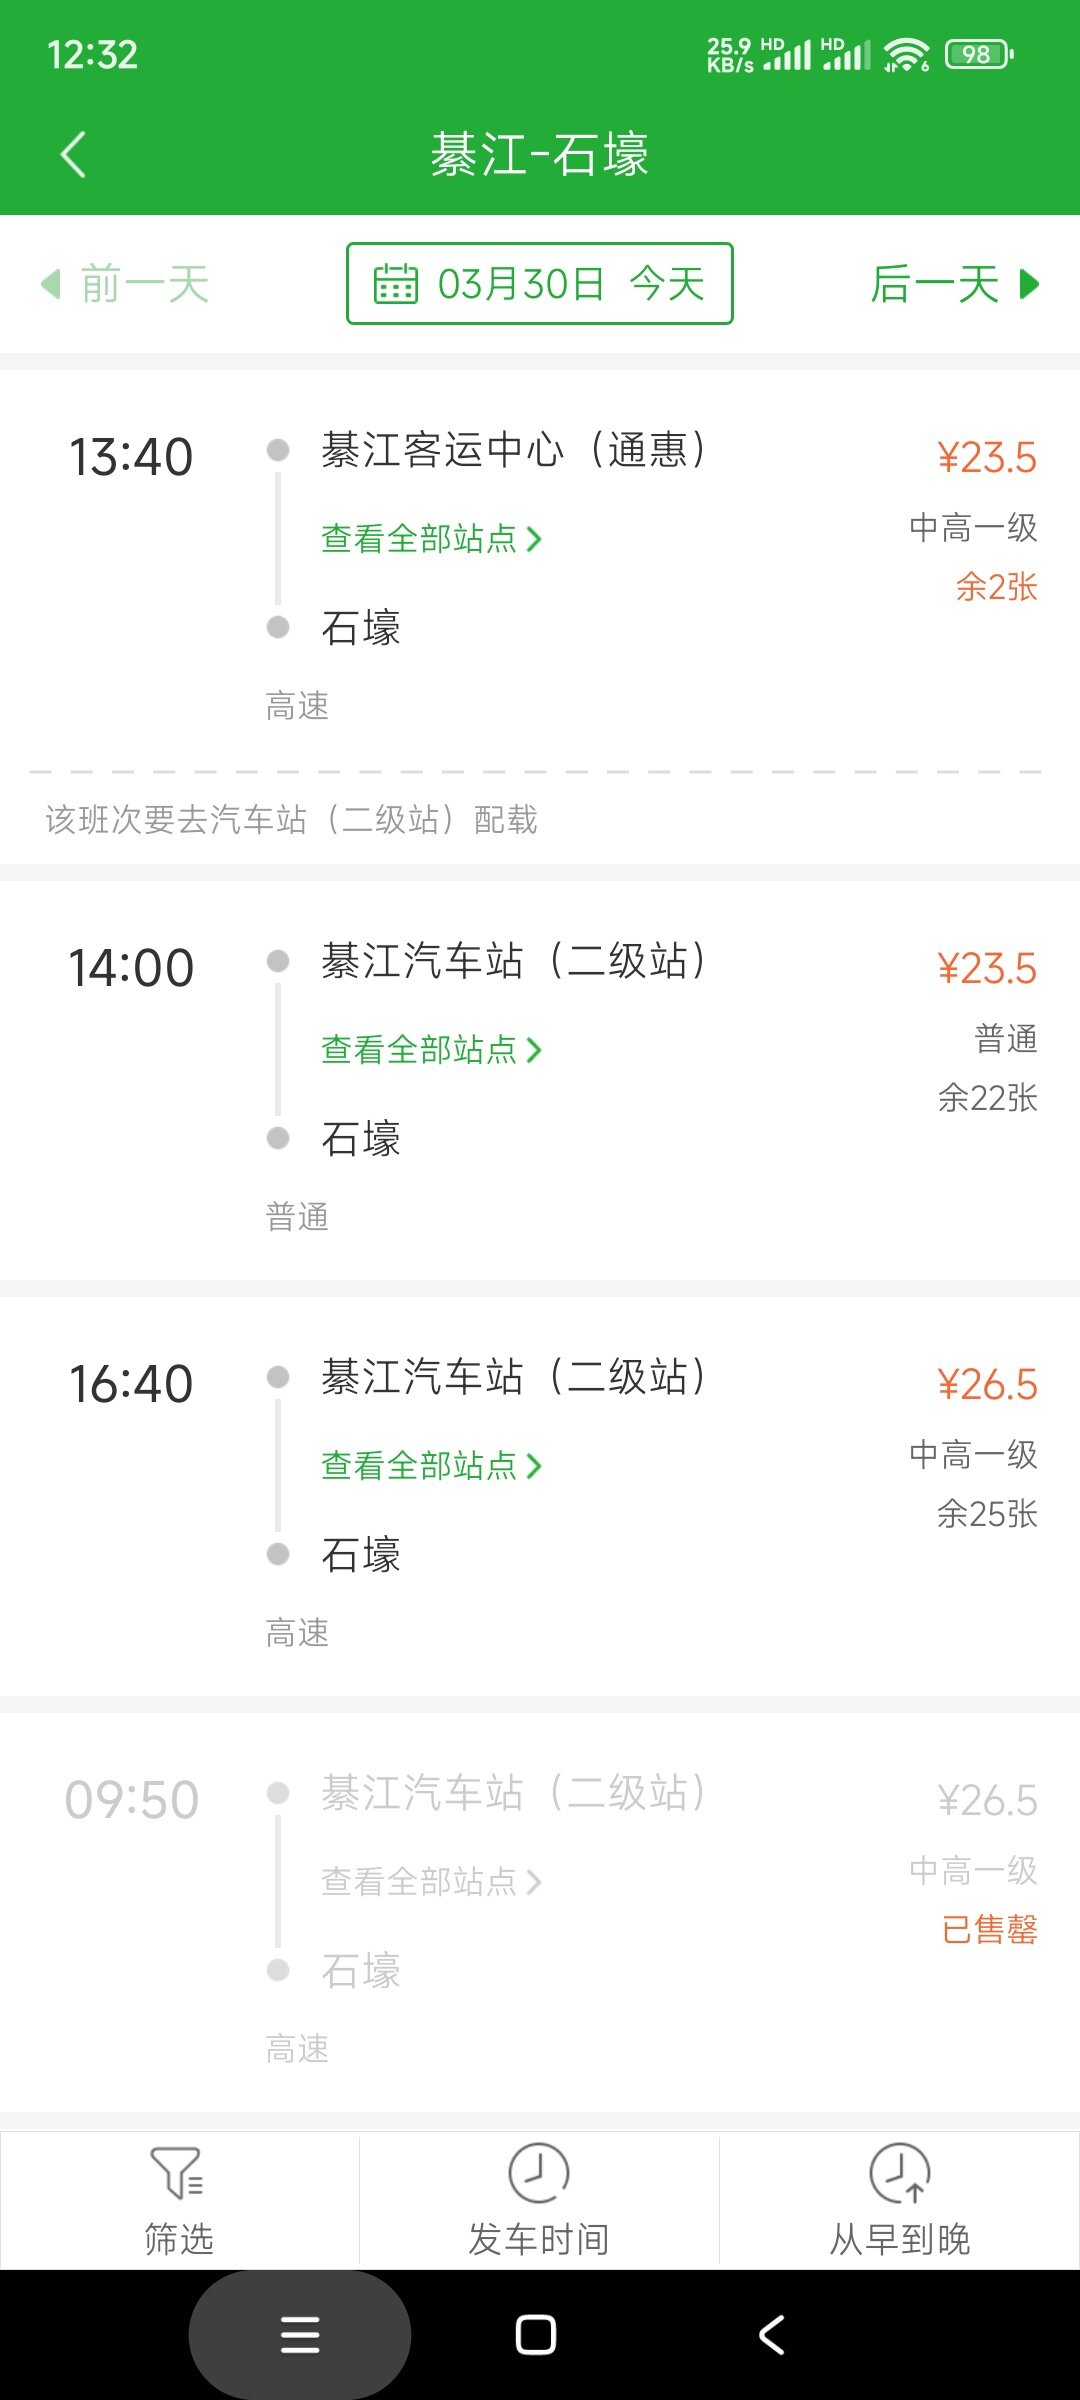Image resolution: width=1080 pixels, height=2400 pixels.
Task: Expand 查看全部站点 for the 13:40 trip
Action: pyautogui.click(x=431, y=539)
